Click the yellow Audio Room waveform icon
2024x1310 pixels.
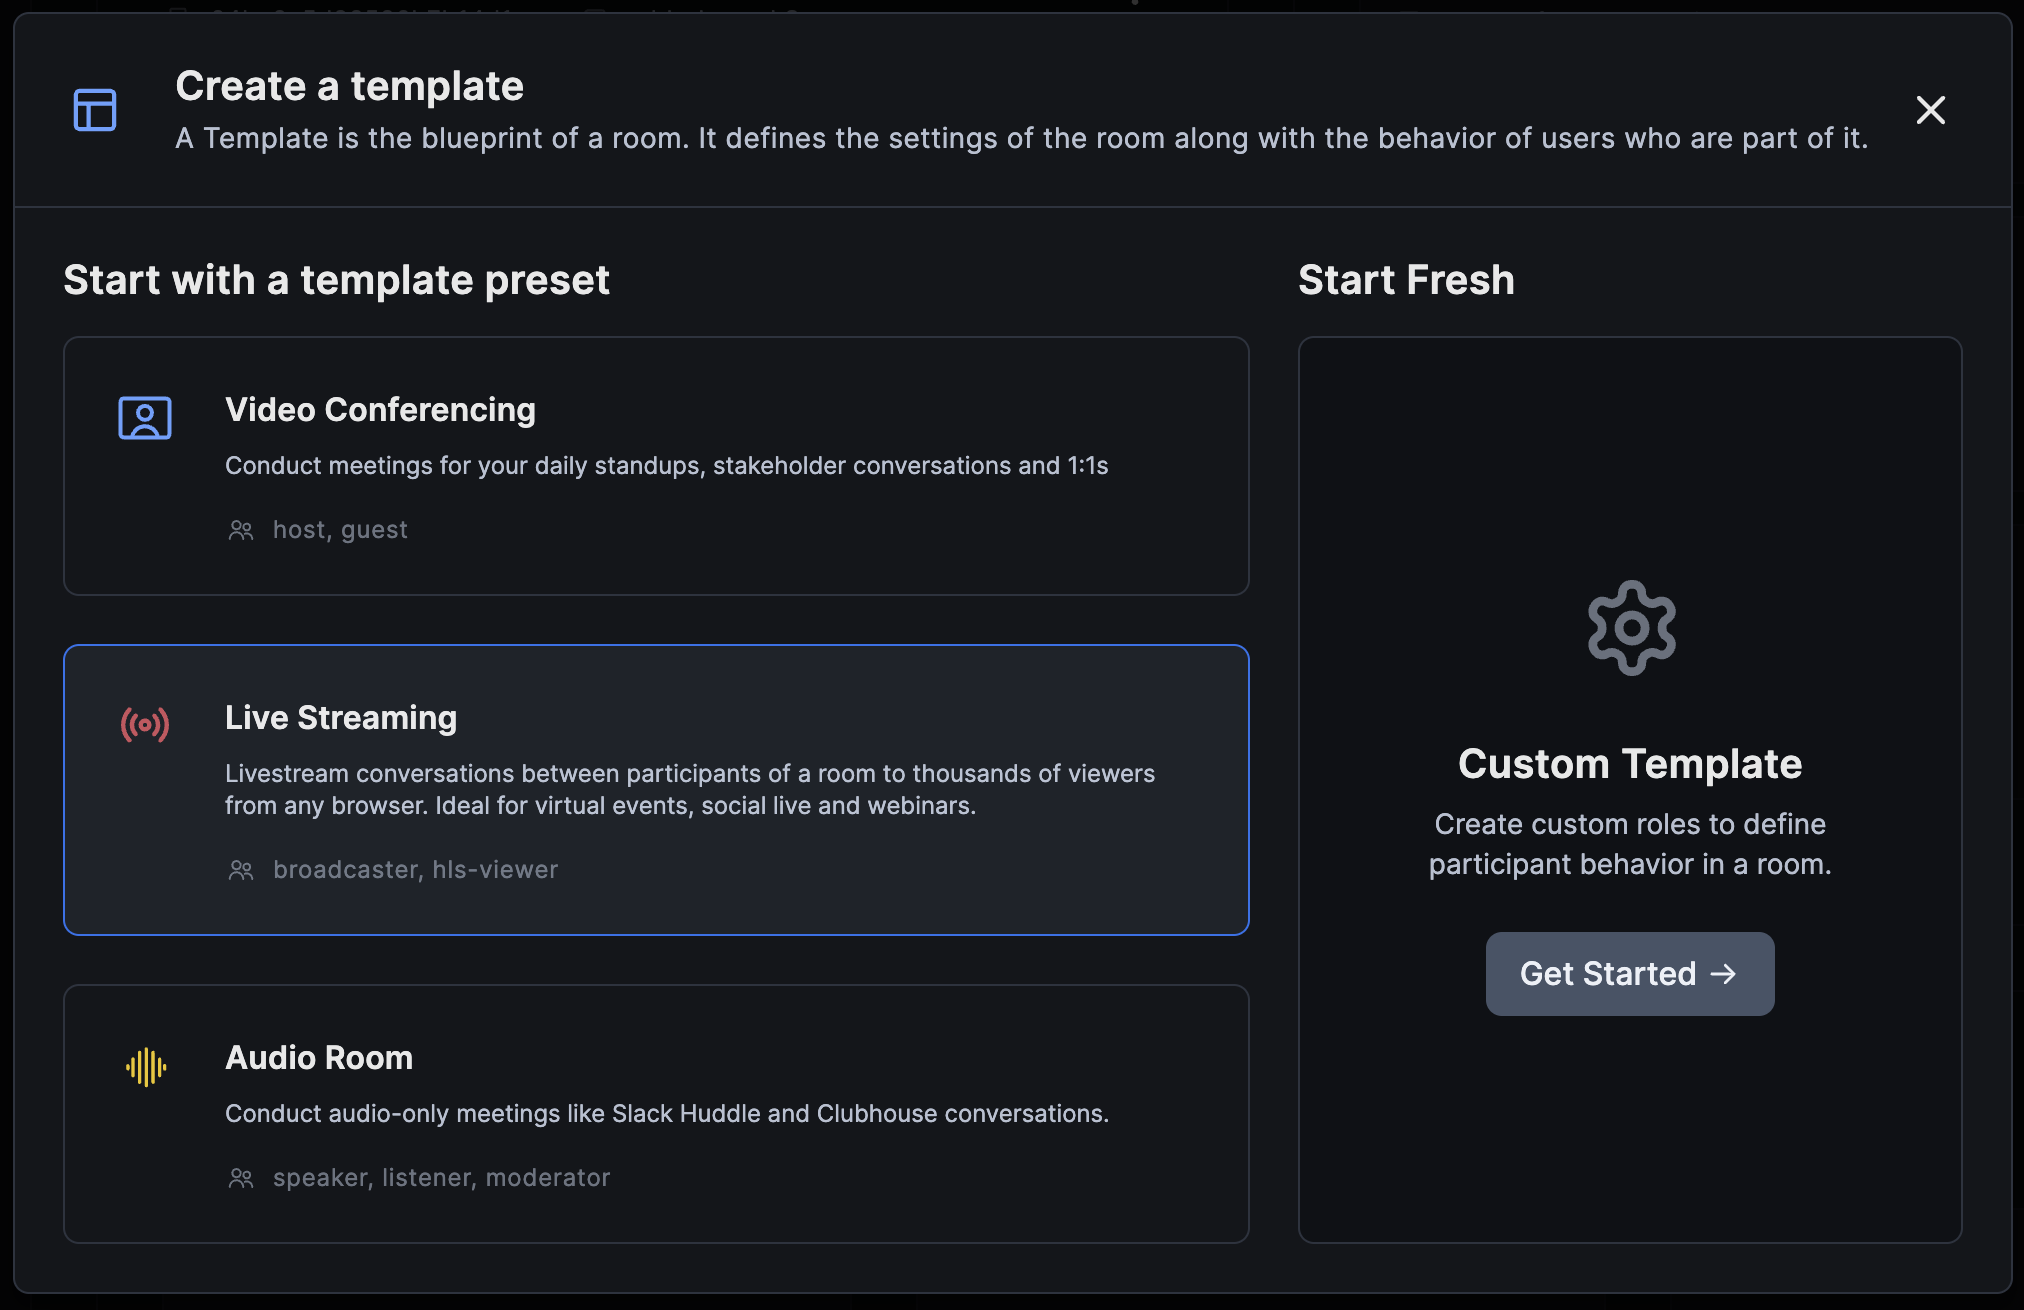[x=146, y=1067]
